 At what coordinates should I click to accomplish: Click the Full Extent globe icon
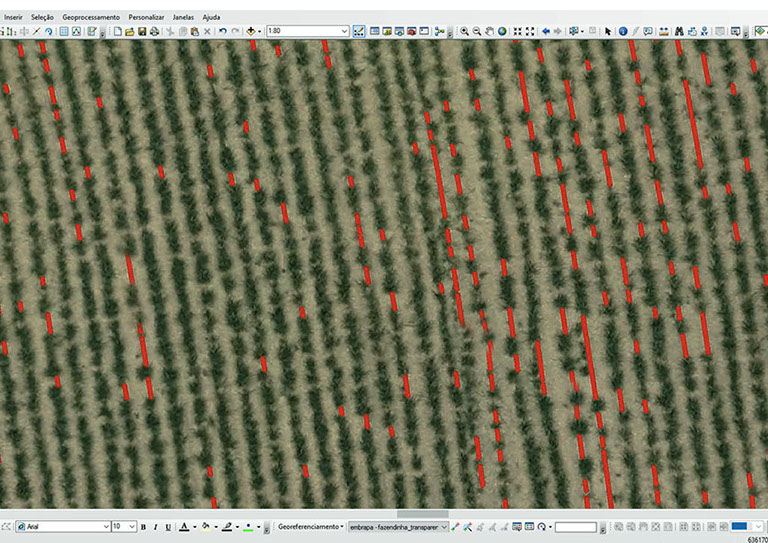click(502, 31)
